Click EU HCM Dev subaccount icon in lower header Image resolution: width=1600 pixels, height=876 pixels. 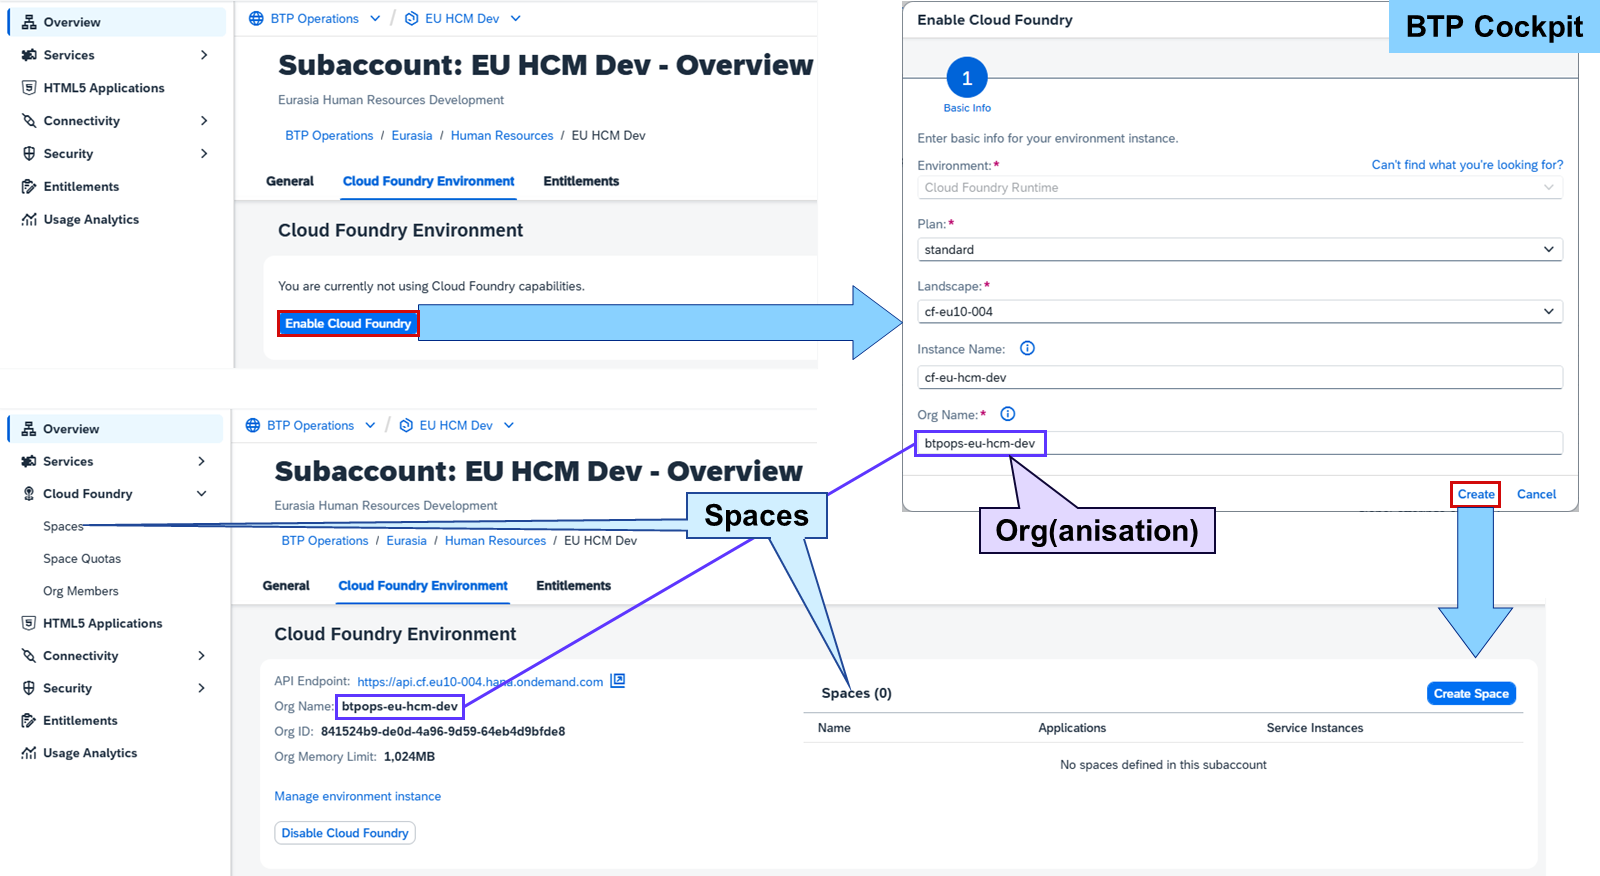tap(406, 425)
